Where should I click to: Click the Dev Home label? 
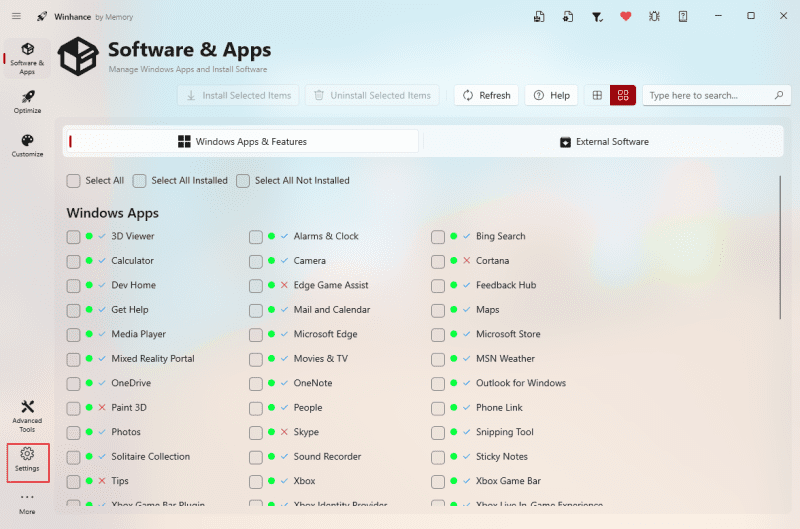[x=133, y=285]
